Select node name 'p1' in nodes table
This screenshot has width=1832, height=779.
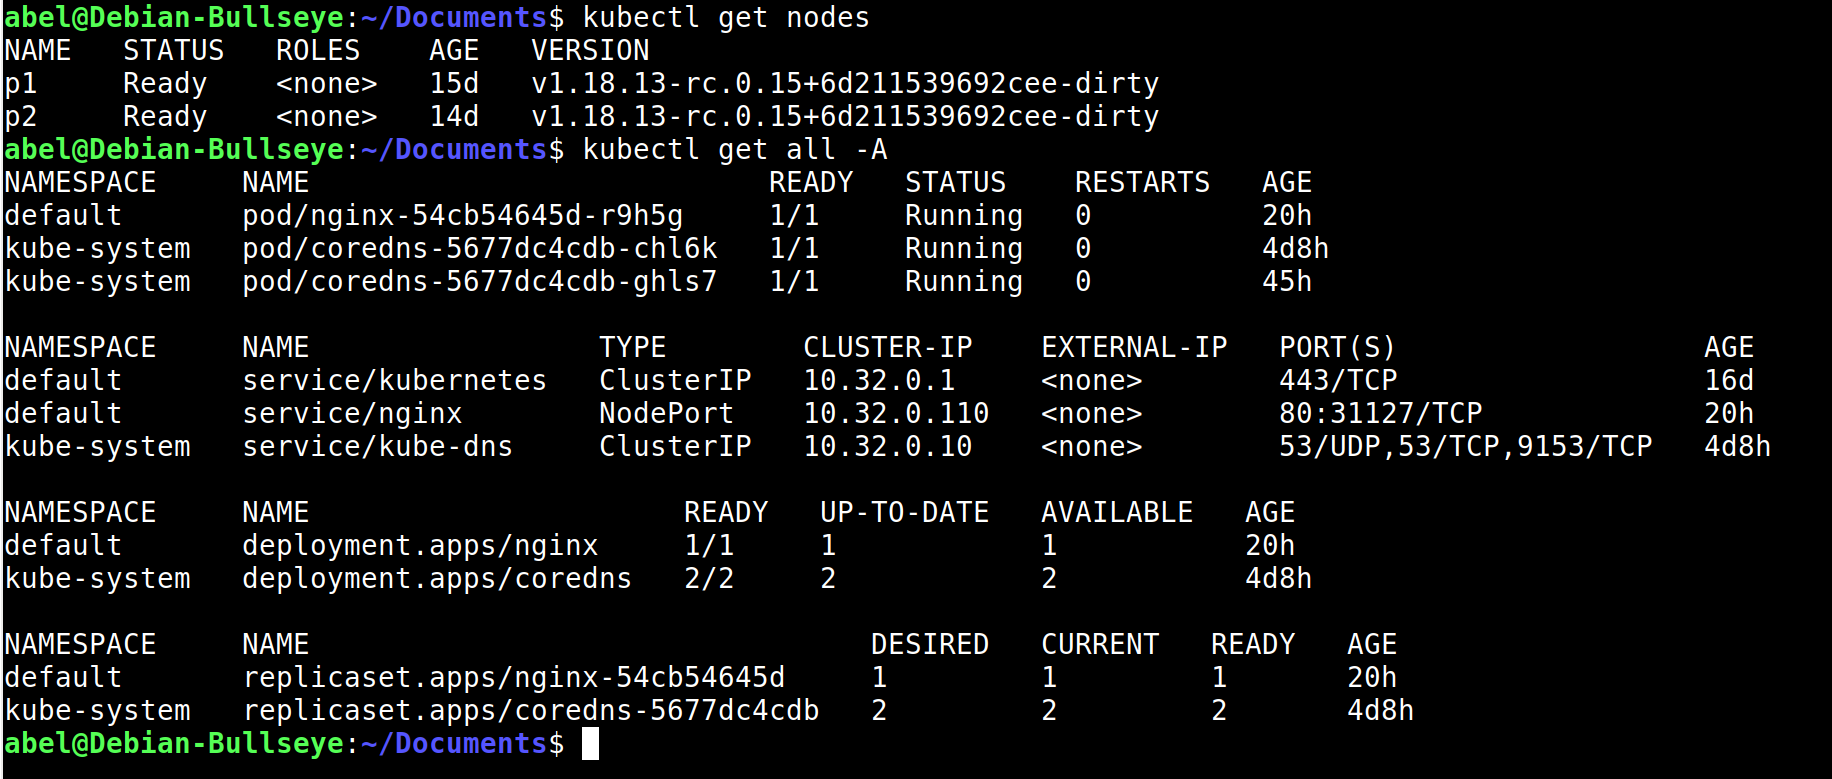21,84
